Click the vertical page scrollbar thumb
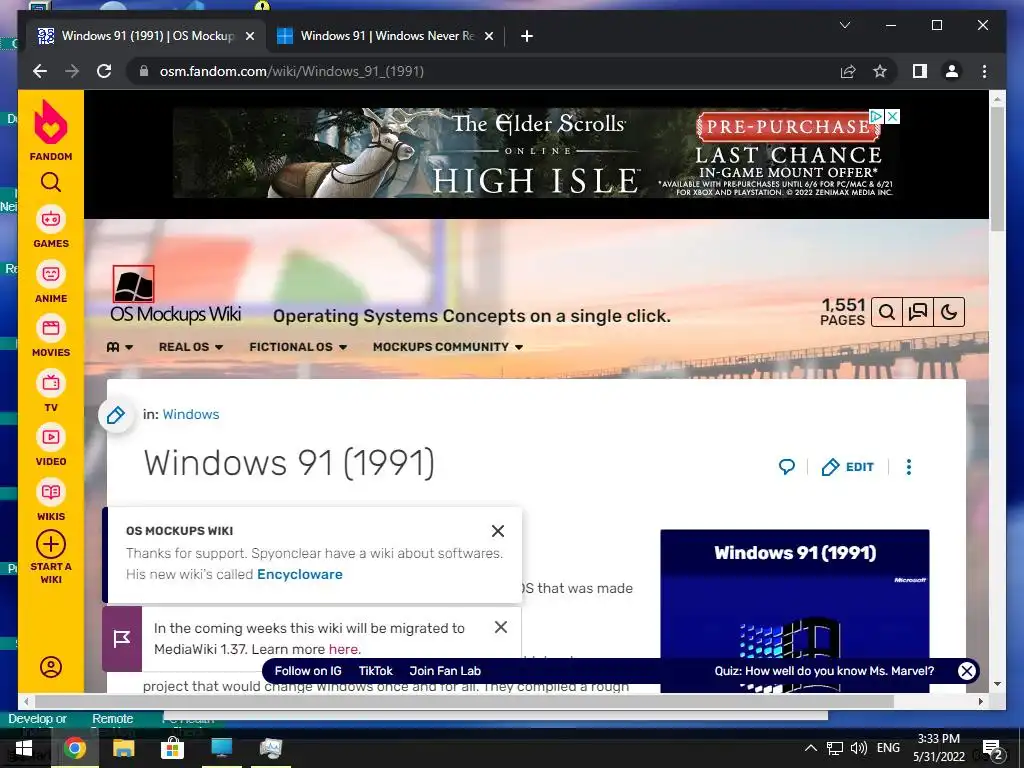This screenshot has height=768, width=1024. tap(997, 168)
